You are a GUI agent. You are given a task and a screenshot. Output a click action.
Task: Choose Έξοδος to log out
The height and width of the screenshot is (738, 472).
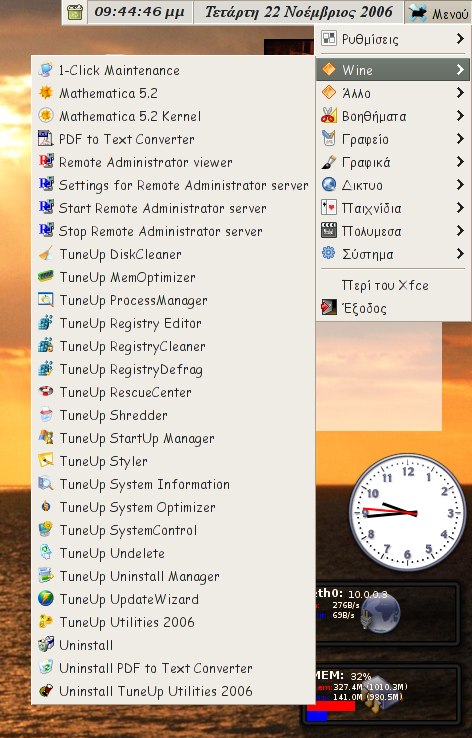tap(393, 308)
